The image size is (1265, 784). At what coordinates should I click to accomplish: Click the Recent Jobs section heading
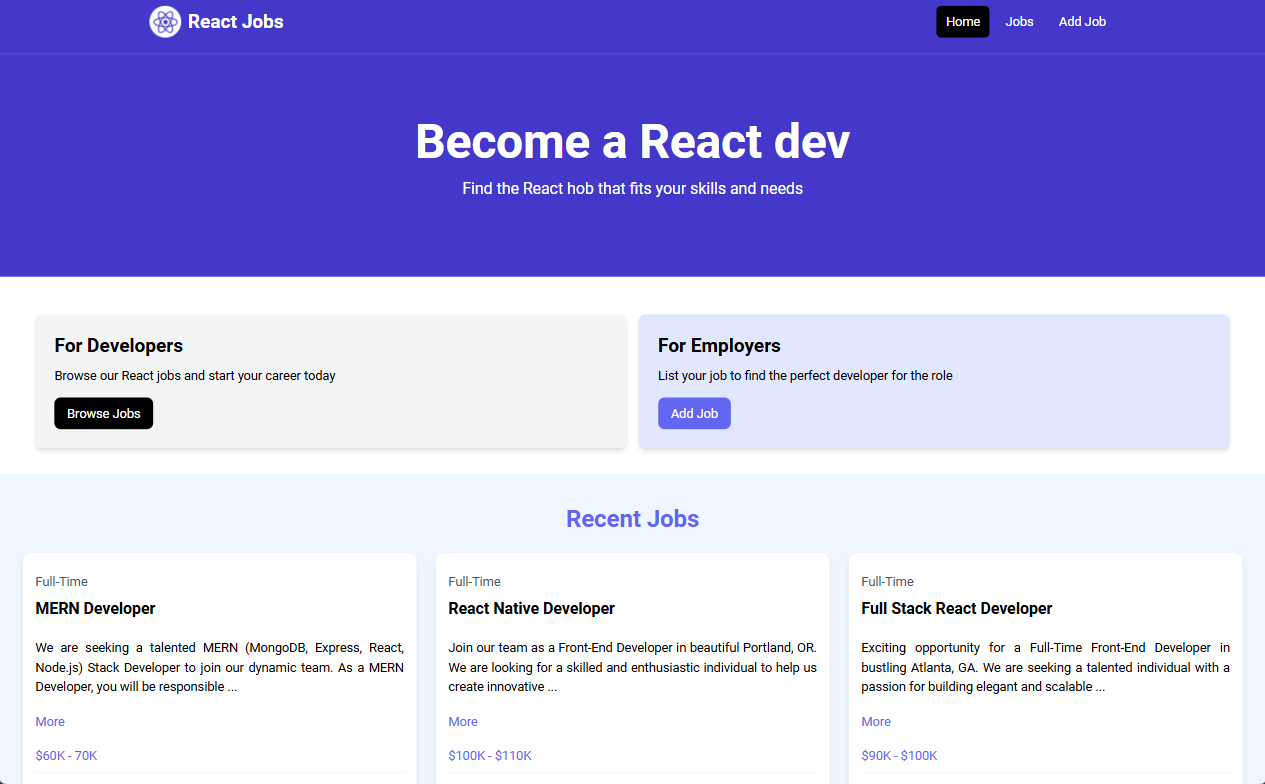click(632, 519)
